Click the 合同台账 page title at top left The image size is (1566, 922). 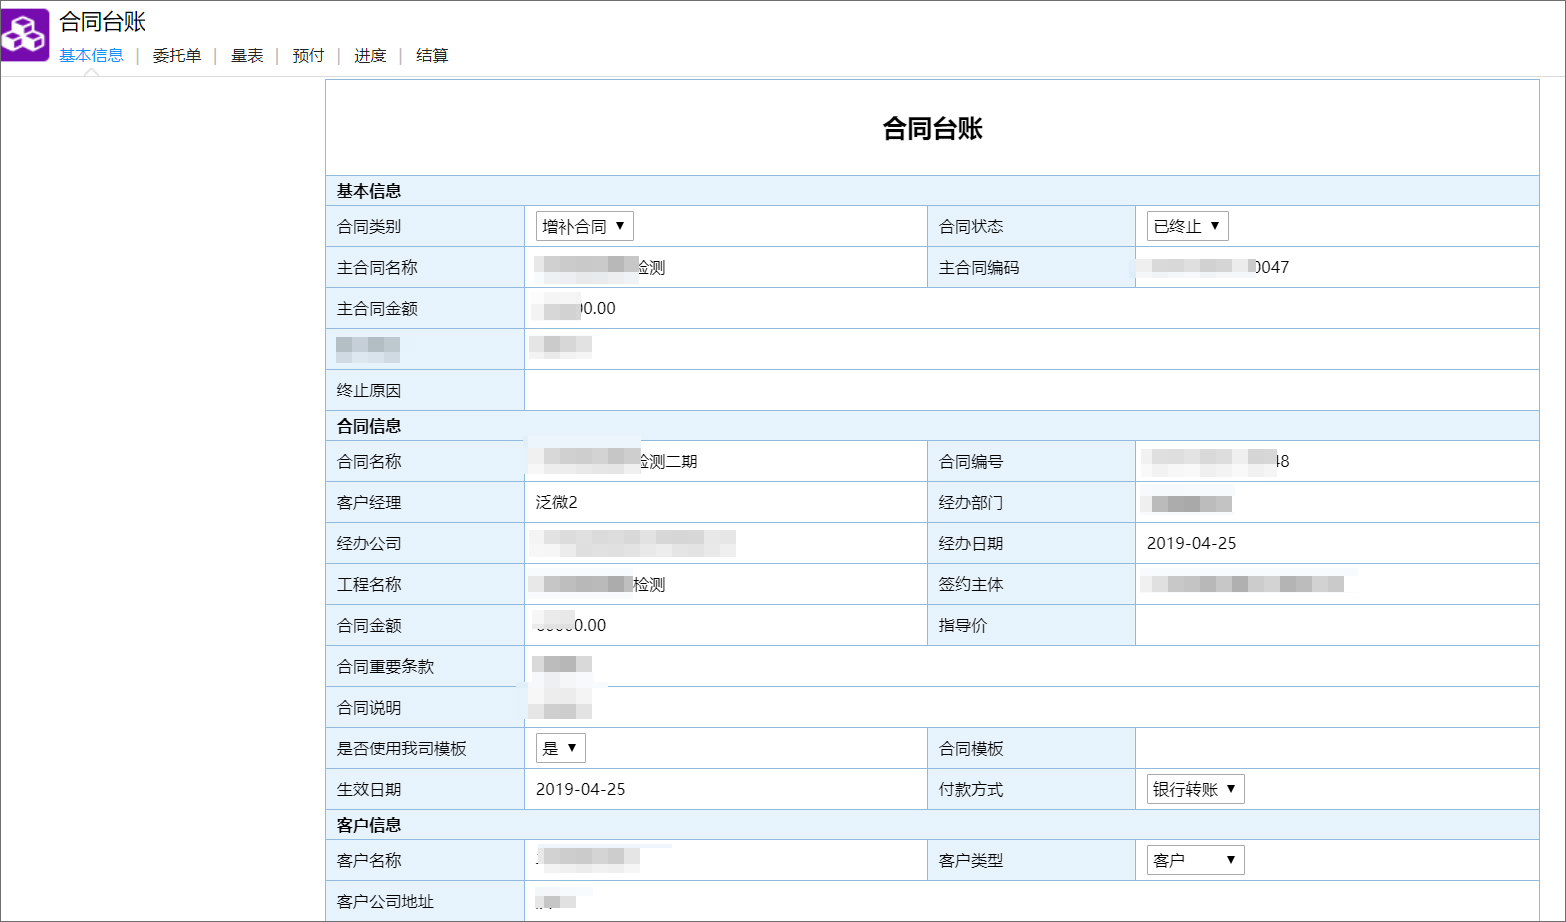pos(102,22)
